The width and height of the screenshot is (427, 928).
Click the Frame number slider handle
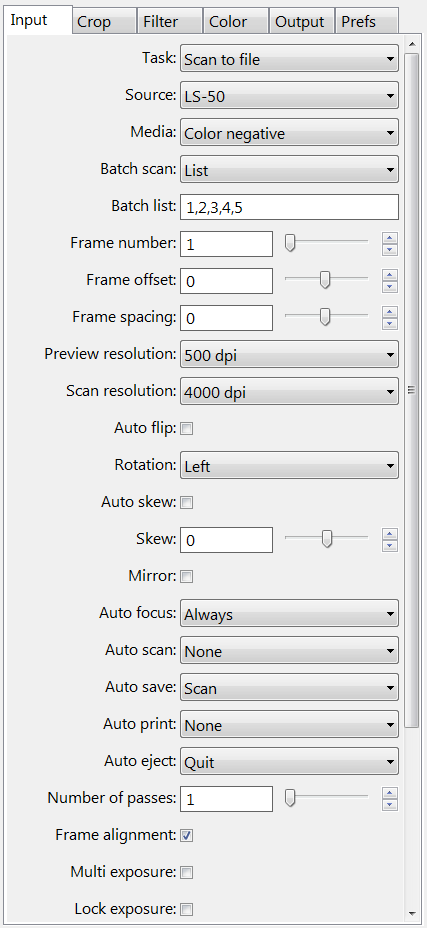pyautogui.click(x=290, y=243)
